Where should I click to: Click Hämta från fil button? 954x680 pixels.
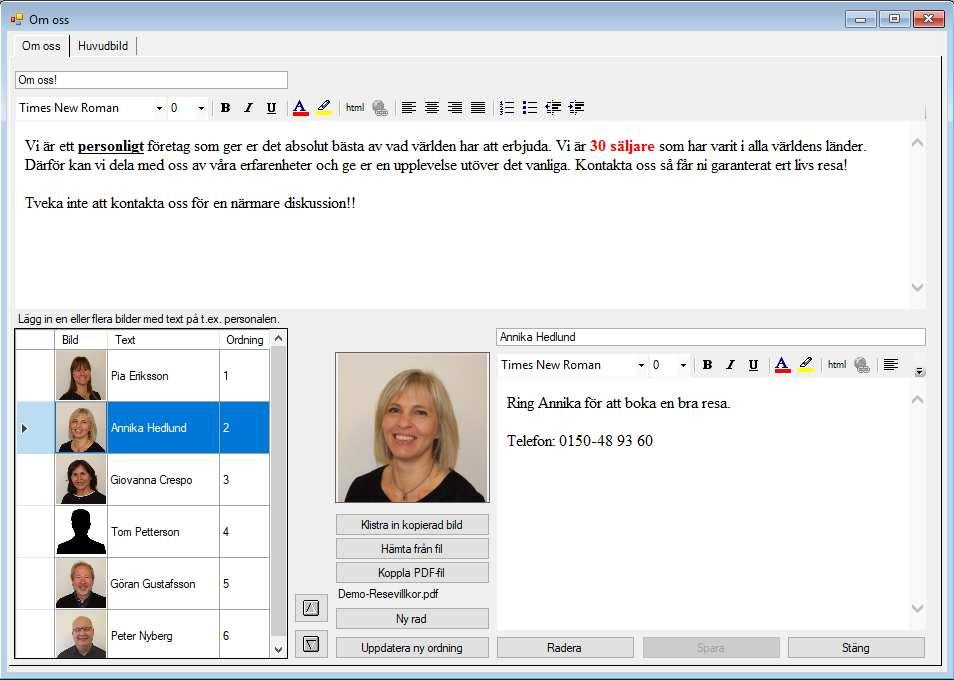point(412,549)
